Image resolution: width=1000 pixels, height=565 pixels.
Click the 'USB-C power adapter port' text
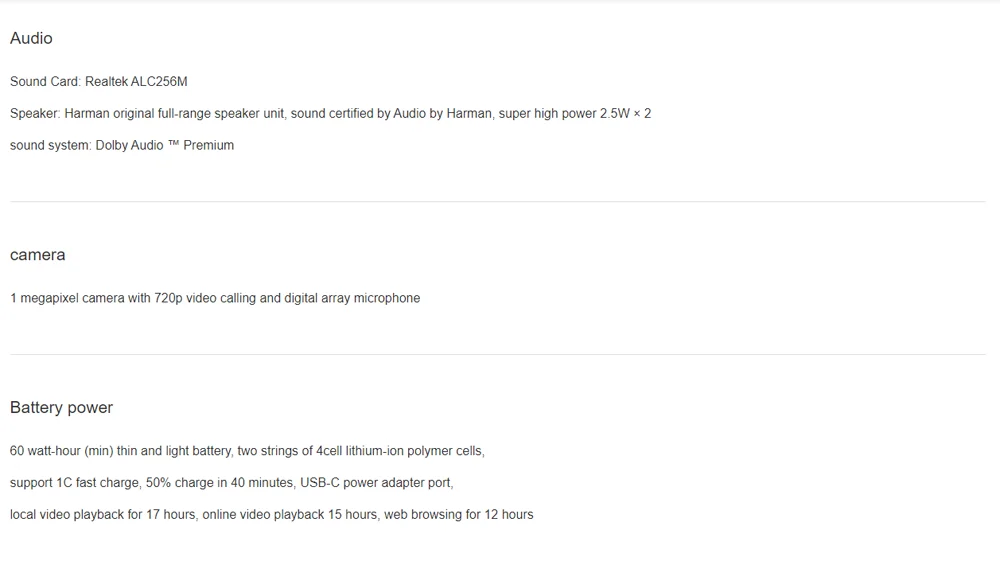(376, 483)
